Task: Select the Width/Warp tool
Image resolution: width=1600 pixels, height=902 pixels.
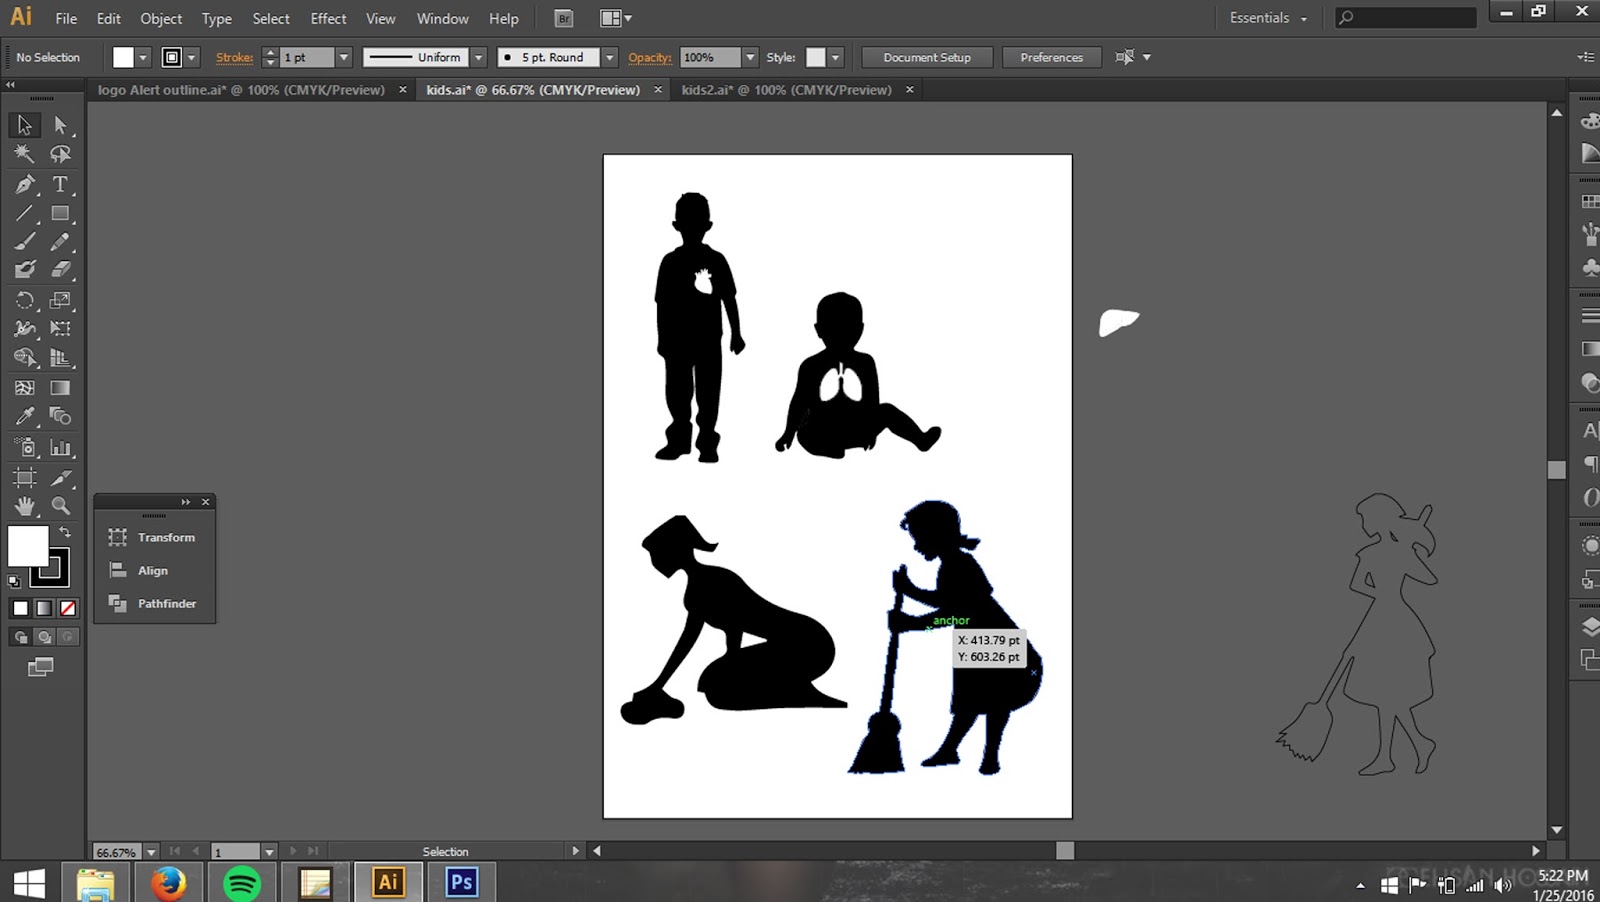Action: 25,328
